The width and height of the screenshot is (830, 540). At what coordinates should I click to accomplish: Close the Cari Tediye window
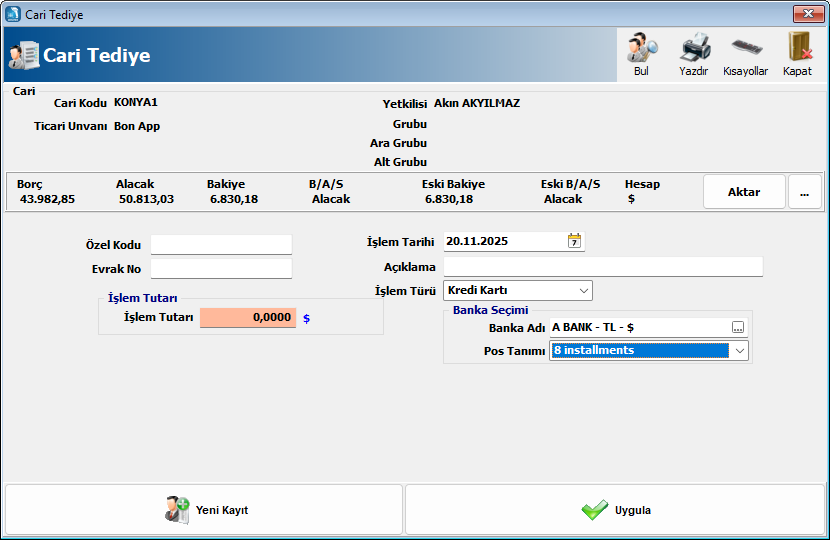pyautogui.click(x=807, y=14)
